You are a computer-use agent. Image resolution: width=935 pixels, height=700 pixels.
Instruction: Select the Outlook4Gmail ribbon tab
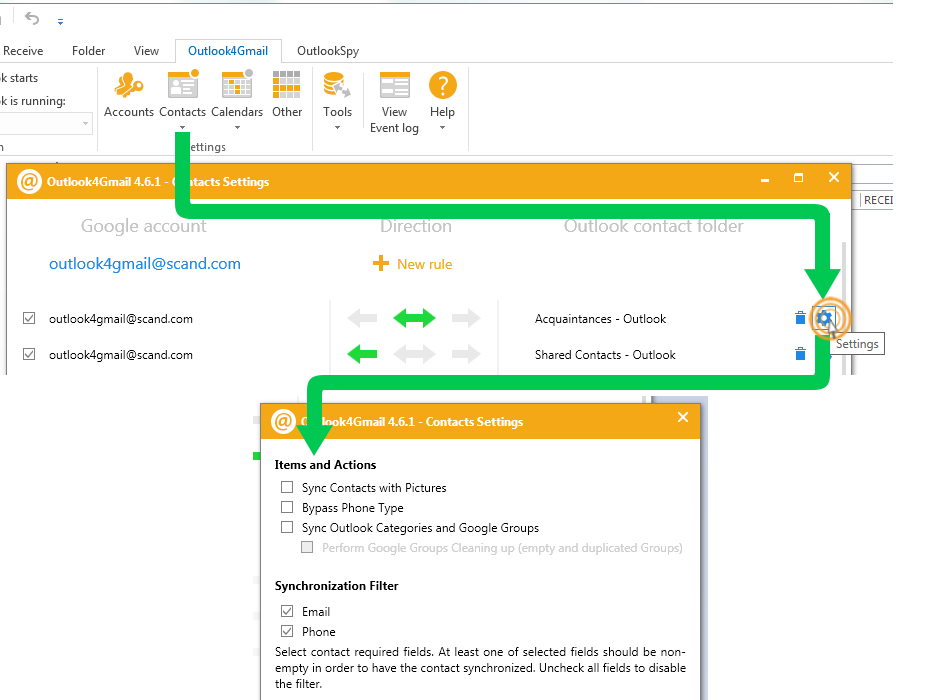click(228, 51)
